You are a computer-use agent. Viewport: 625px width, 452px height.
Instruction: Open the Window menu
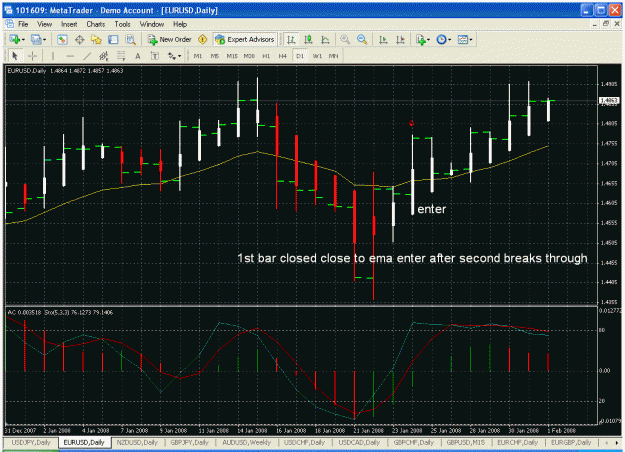tap(151, 24)
